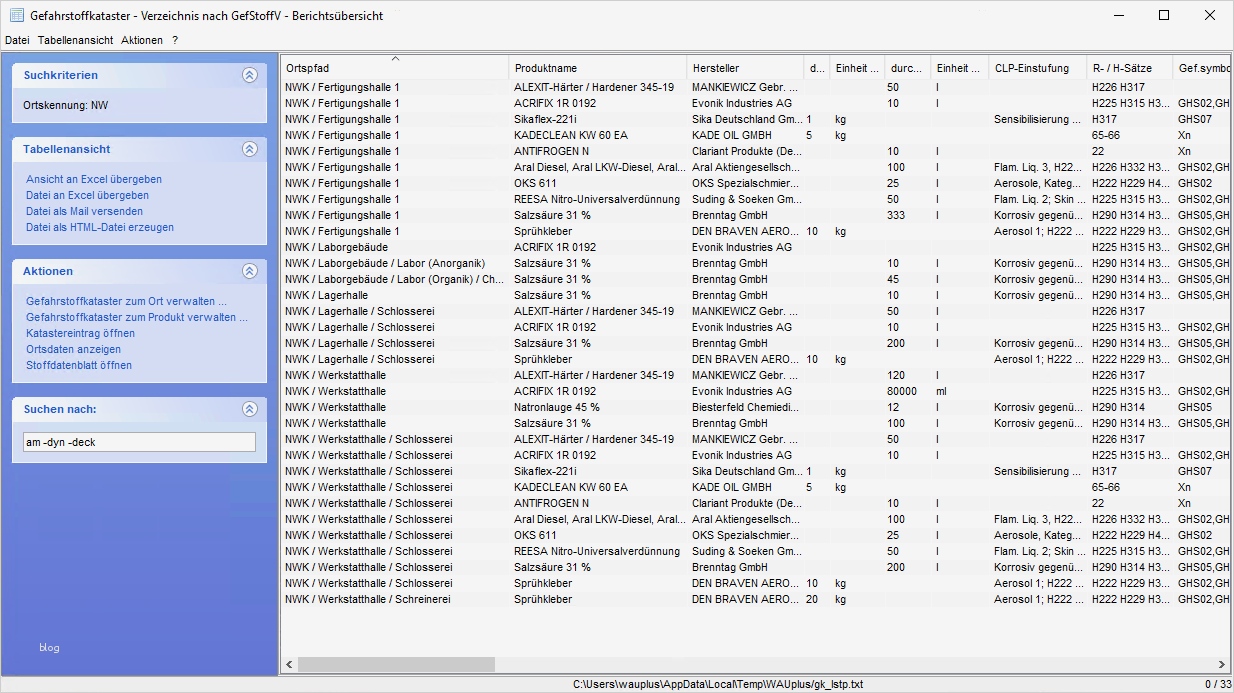Click Stoffdatenblatt öffnen link
This screenshot has height=693, width=1234.
79,365
